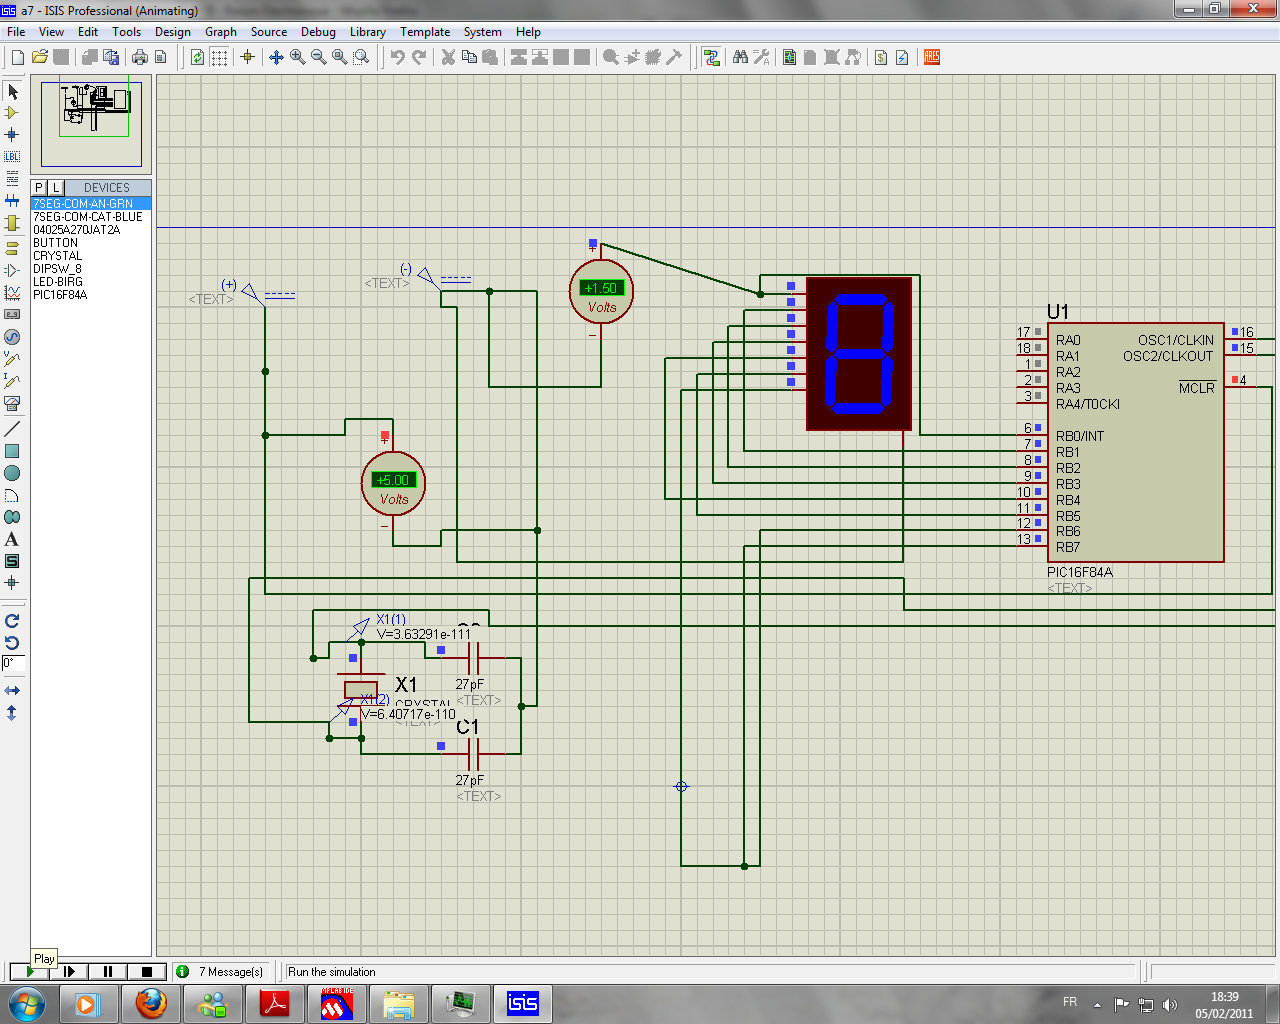Select the Wire Label mode tool
The width and height of the screenshot is (1280, 1024).
tap(12, 156)
